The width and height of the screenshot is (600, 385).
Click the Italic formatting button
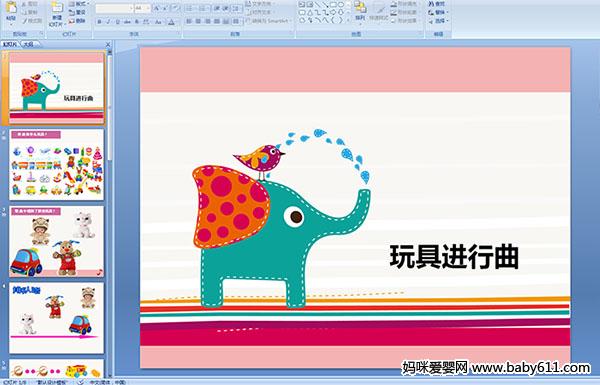click(108, 22)
